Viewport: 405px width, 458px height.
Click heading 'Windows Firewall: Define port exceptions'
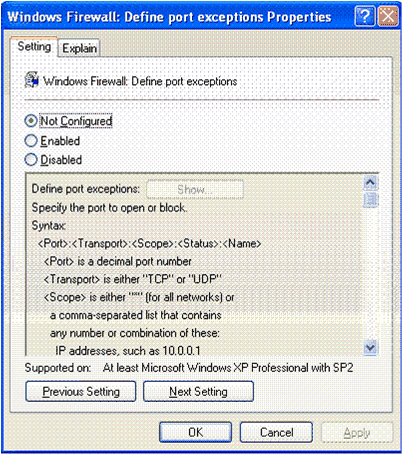coord(140,81)
